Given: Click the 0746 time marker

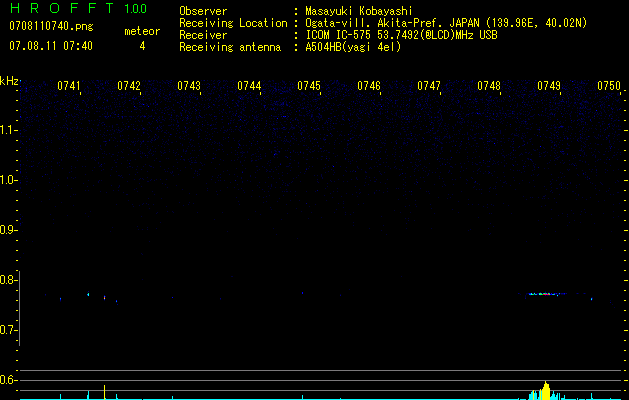Looking at the screenshot, I should (369, 86).
